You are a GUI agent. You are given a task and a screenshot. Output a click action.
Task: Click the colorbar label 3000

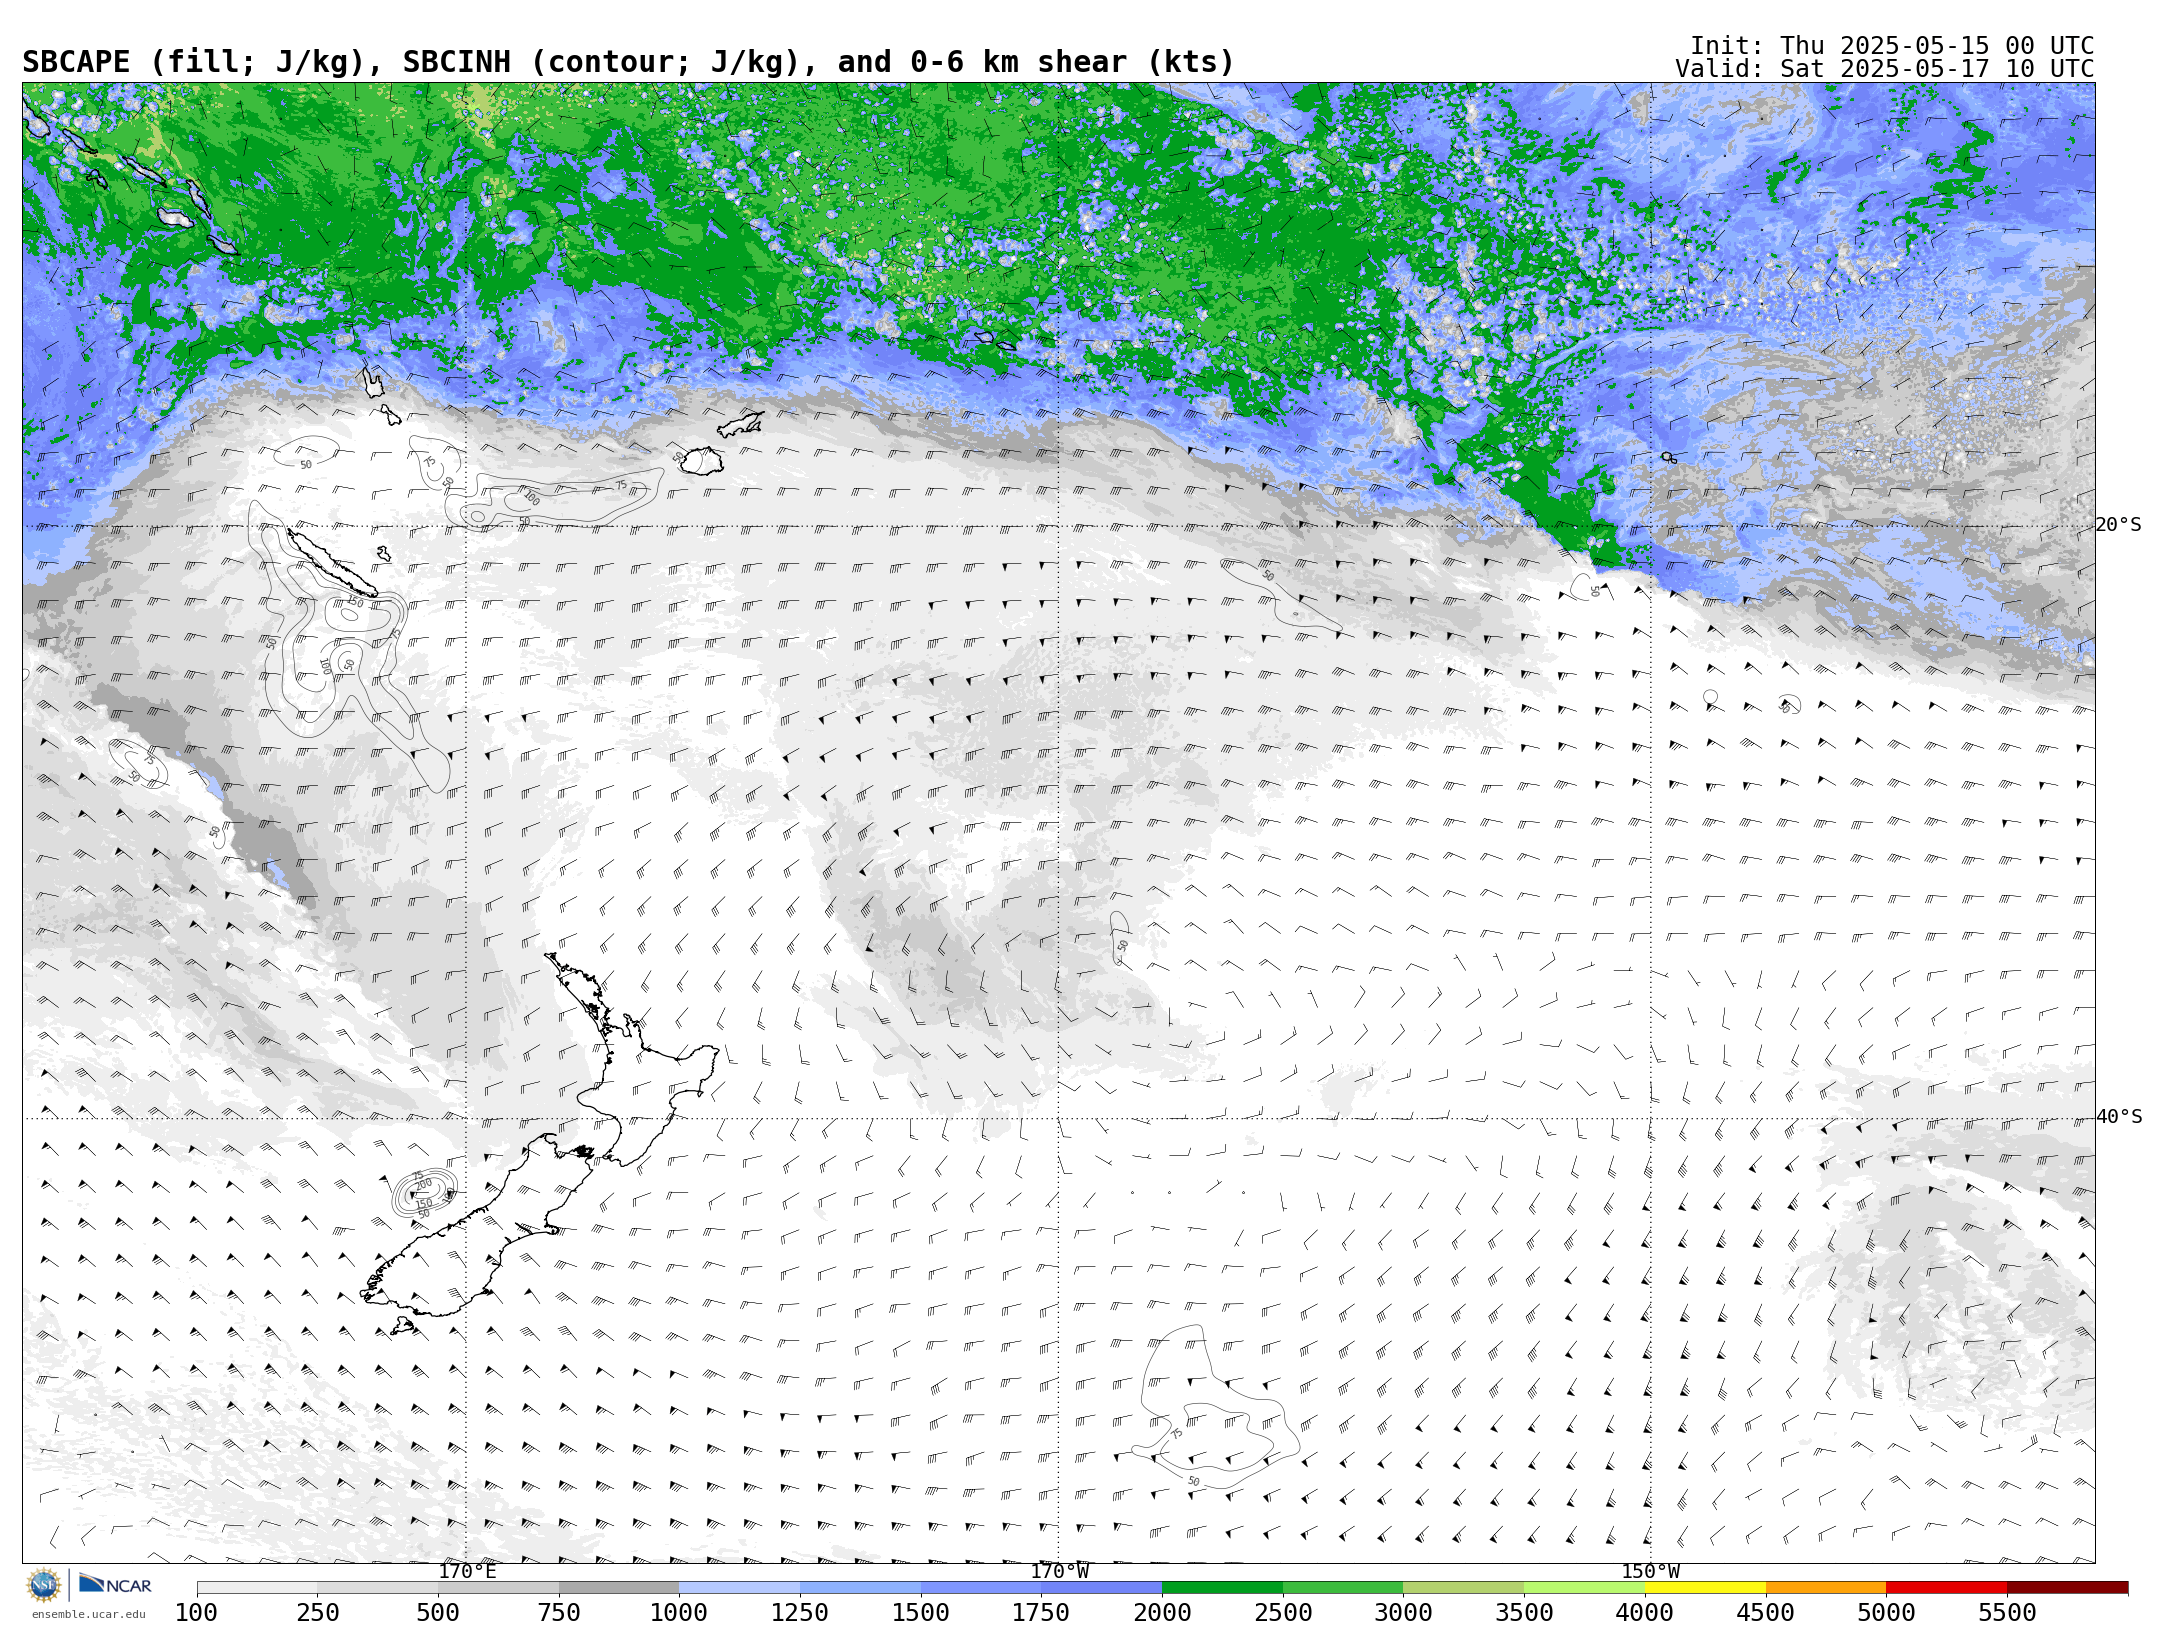1404,1612
